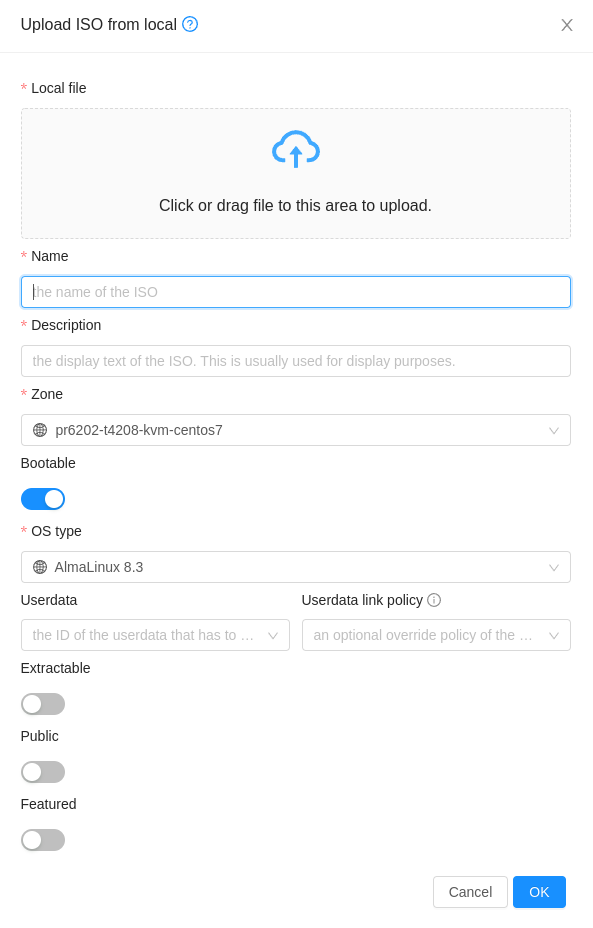Click the globe icon in the Zone field
The image size is (593, 928).
coord(41,430)
